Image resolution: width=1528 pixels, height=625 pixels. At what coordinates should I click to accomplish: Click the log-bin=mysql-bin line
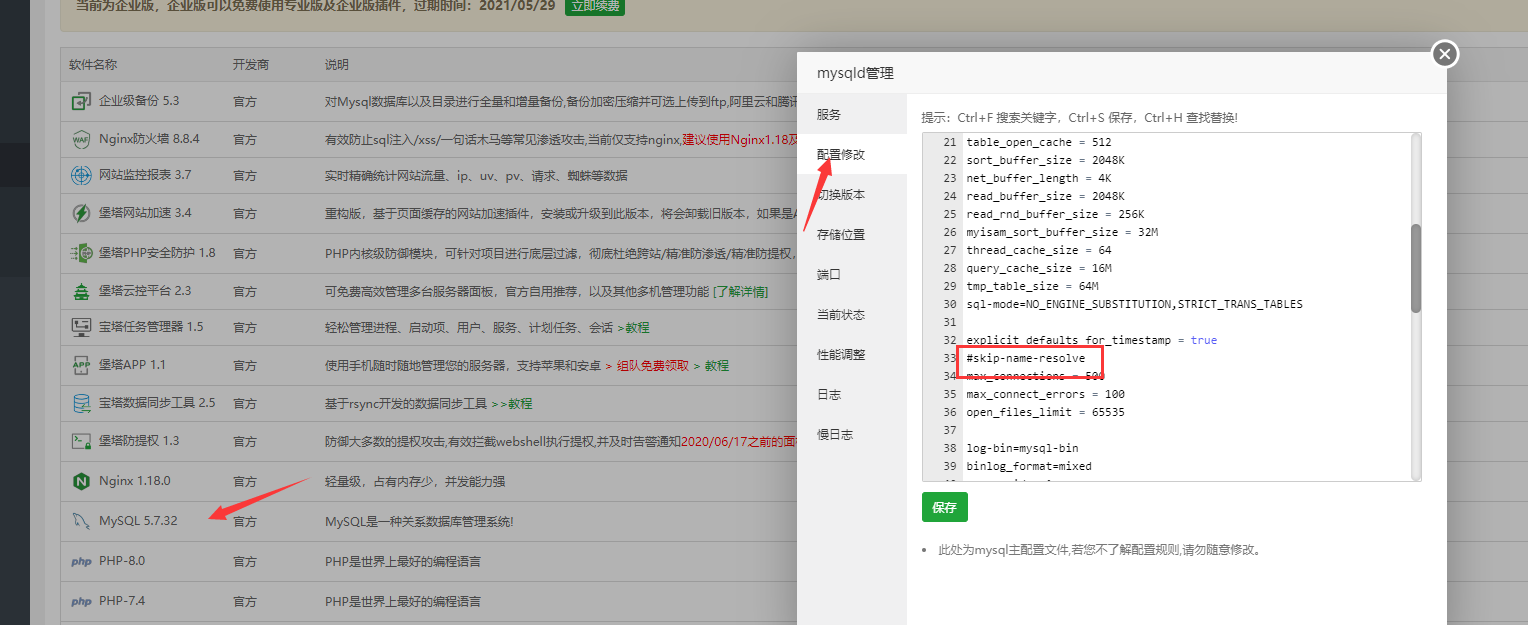coord(1022,448)
